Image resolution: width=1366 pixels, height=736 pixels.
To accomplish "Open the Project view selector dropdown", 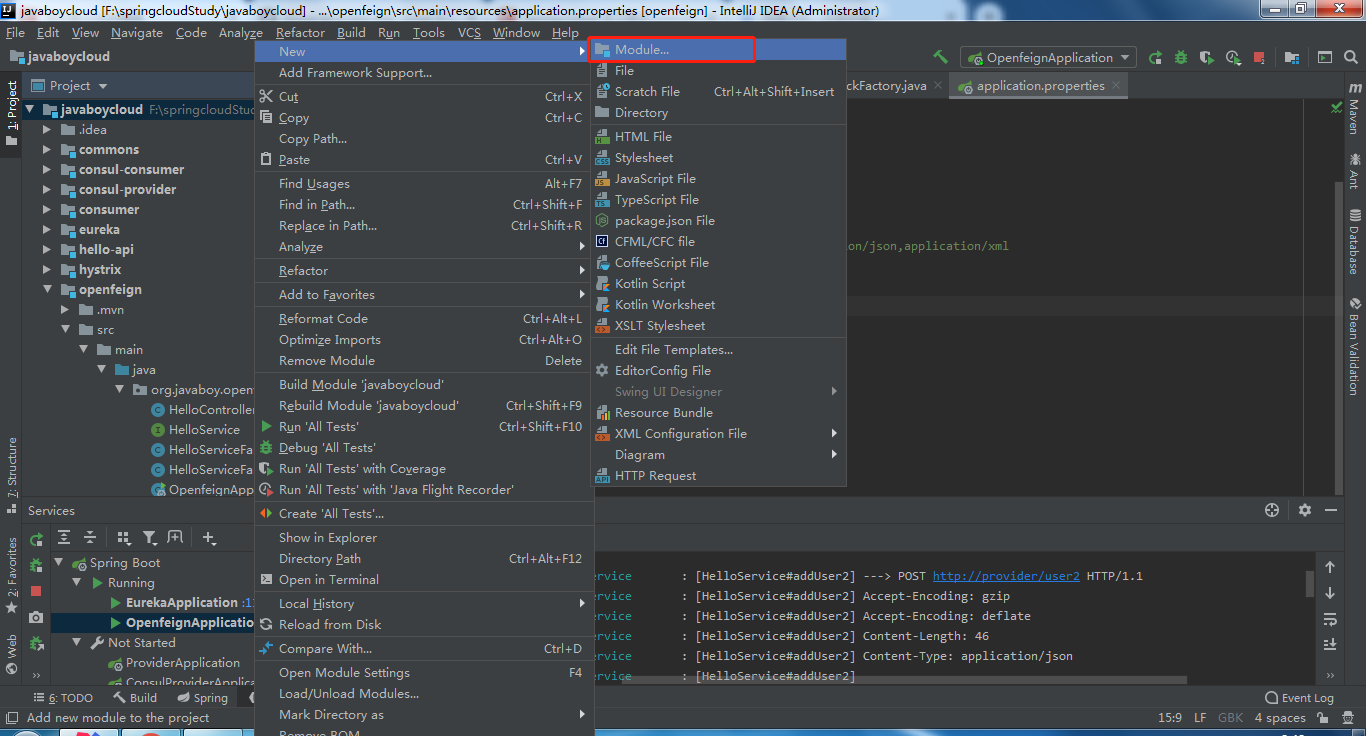I will [x=69, y=86].
